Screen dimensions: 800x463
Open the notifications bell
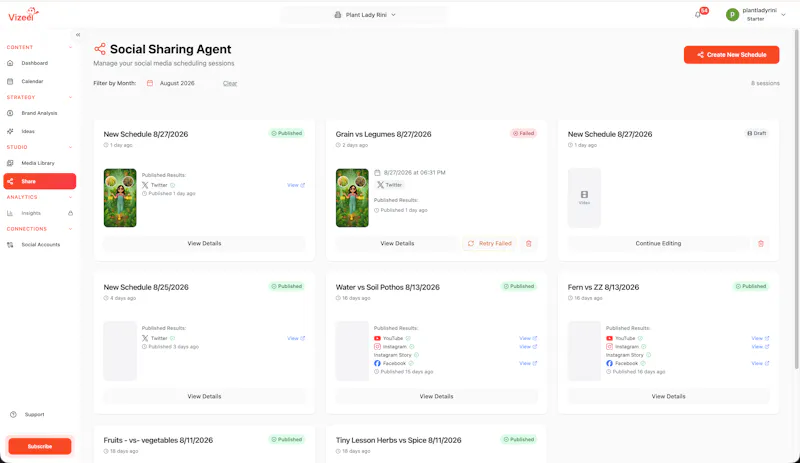tap(697, 15)
